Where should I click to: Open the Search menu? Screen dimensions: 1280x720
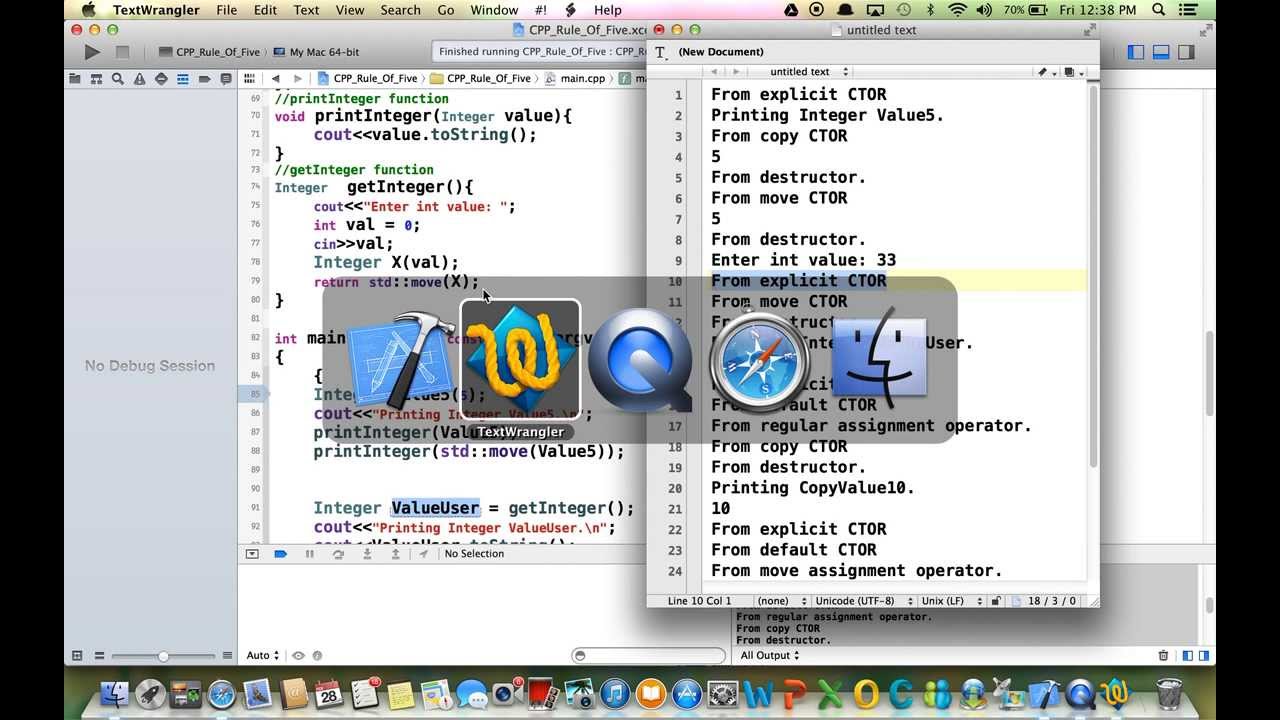click(x=400, y=10)
